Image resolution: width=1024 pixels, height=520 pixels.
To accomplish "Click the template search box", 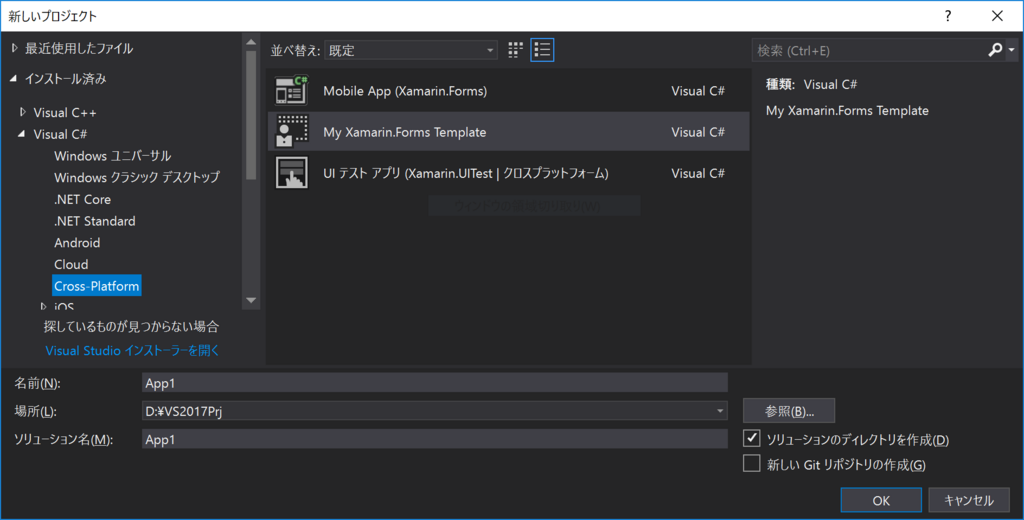I will coord(870,50).
